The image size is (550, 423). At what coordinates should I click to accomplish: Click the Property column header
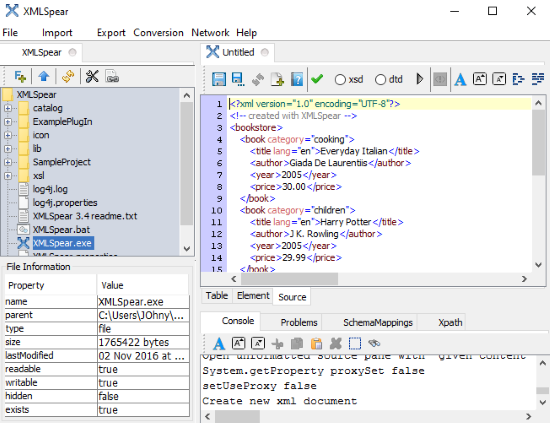pos(51,285)
